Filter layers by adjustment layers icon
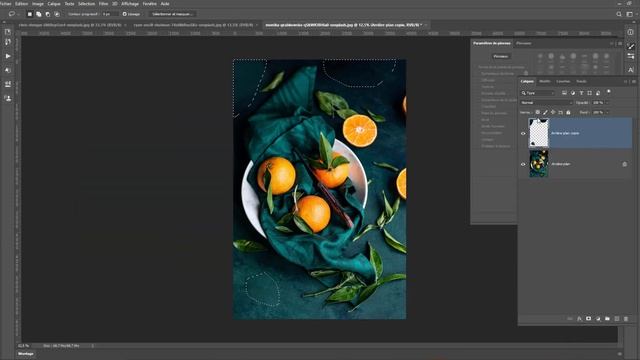The height and width of the screenshot is (360, 640). [573, 93]
